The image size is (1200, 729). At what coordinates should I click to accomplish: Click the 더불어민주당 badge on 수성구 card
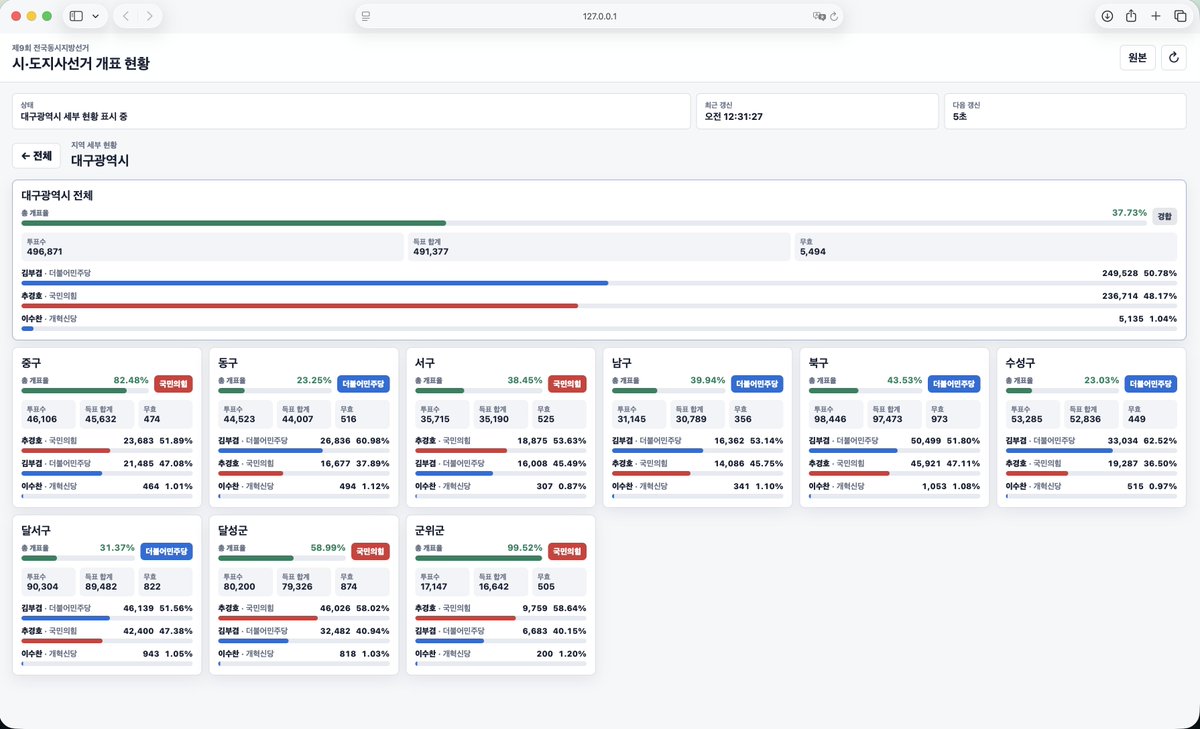click(1151, 384)
